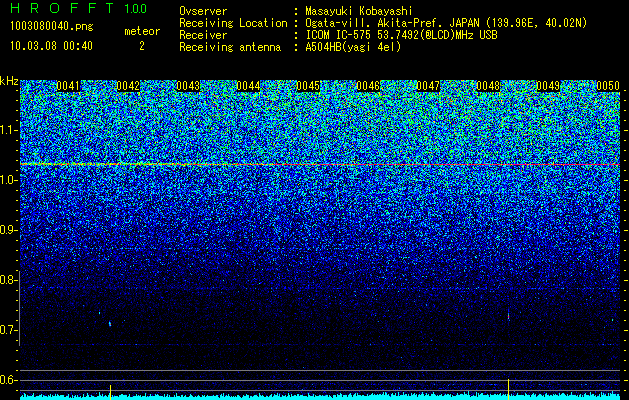
Task: Select the name Masayuki Kobayashi
Action: tap(358, 11)
